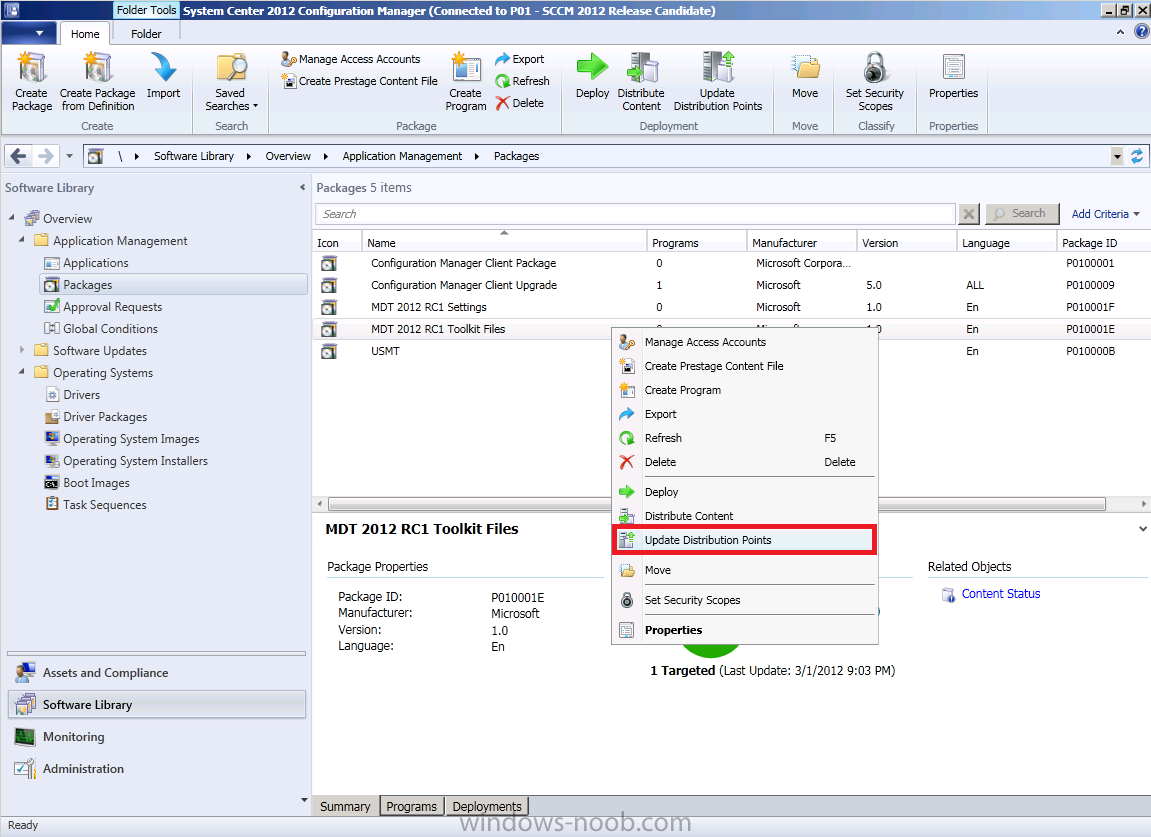Click Create Package from Definition icon
The width and height of the screenshot is (1151, 837).
pyautogui.click(x=98, y=81)
